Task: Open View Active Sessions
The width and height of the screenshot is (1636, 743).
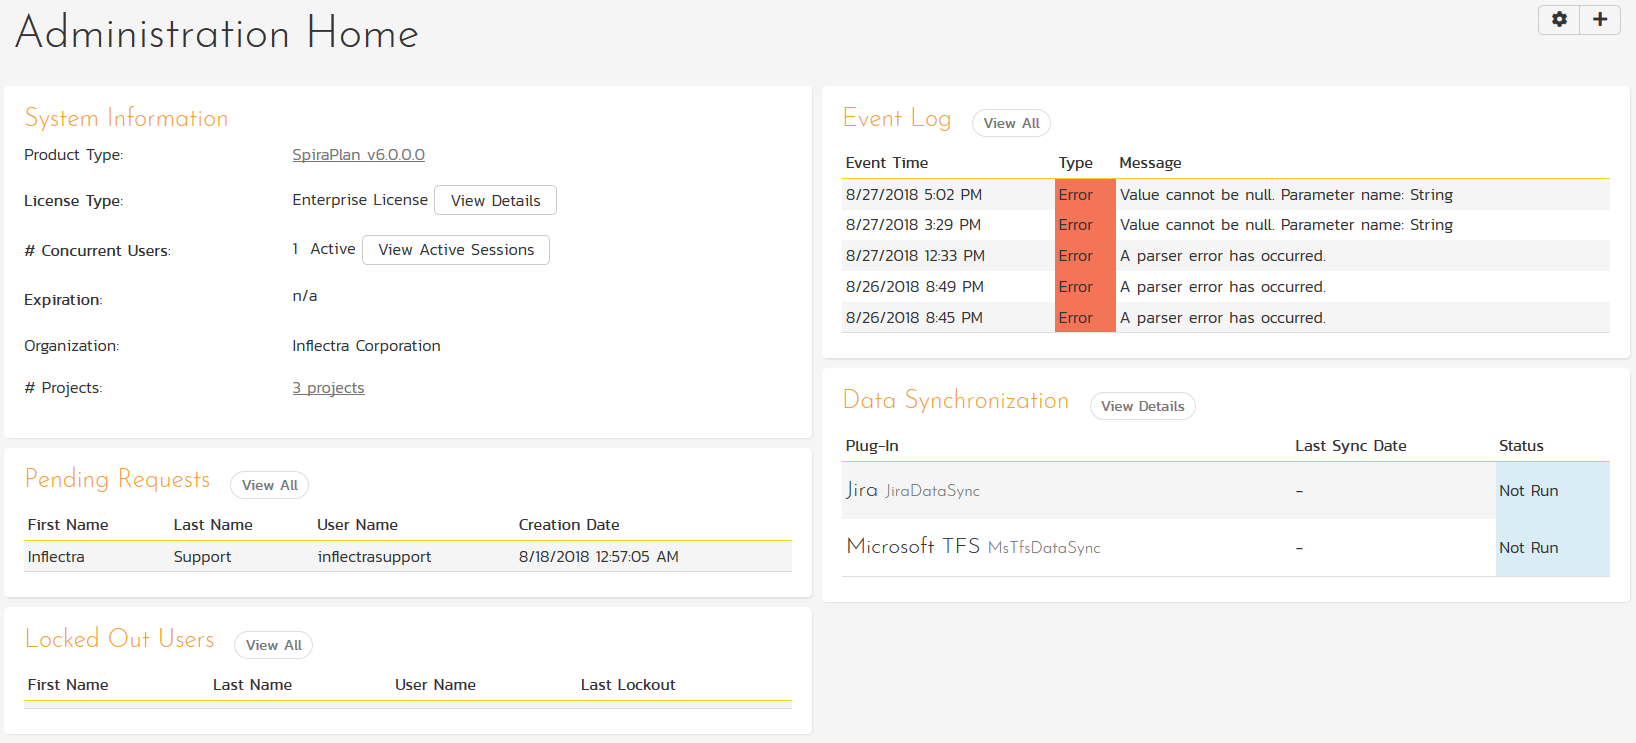Action: coord(456,250)
